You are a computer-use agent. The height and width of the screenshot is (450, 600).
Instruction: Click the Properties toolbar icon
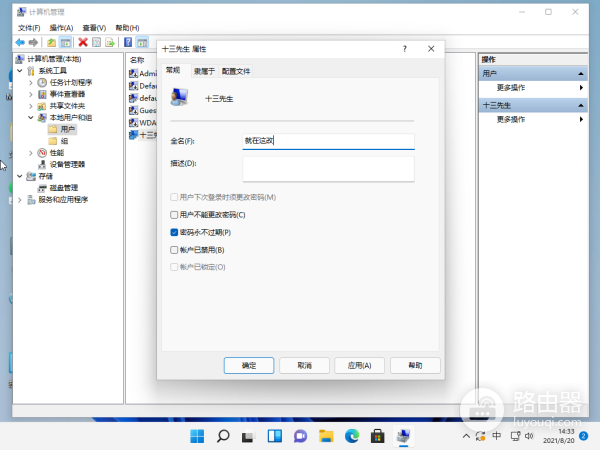[x=96, y=42]
